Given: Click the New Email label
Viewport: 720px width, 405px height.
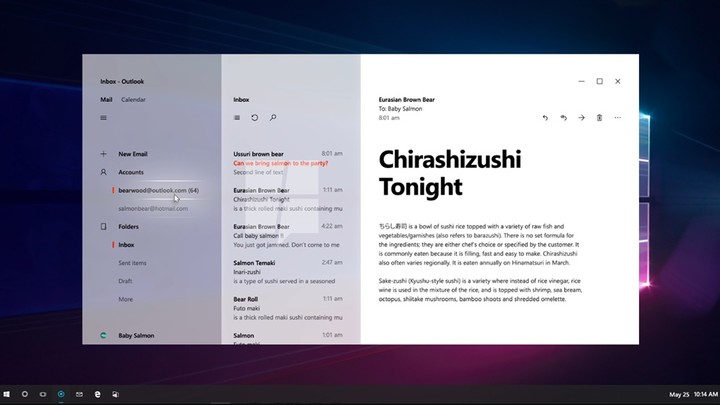Looking at the screenshot, I should [x=133, y=154].
